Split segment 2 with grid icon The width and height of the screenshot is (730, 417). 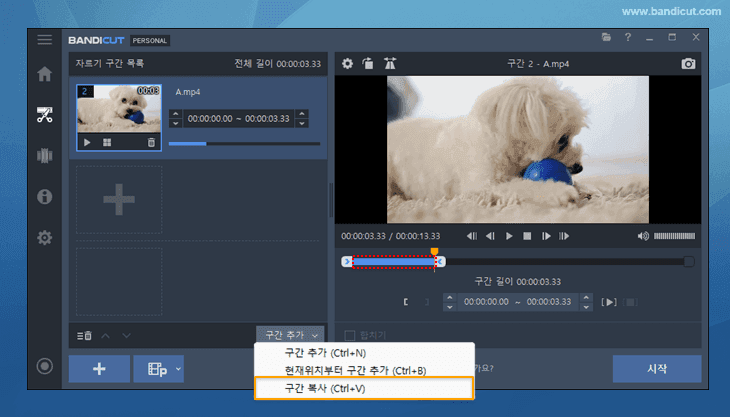(x=107, y=142)
